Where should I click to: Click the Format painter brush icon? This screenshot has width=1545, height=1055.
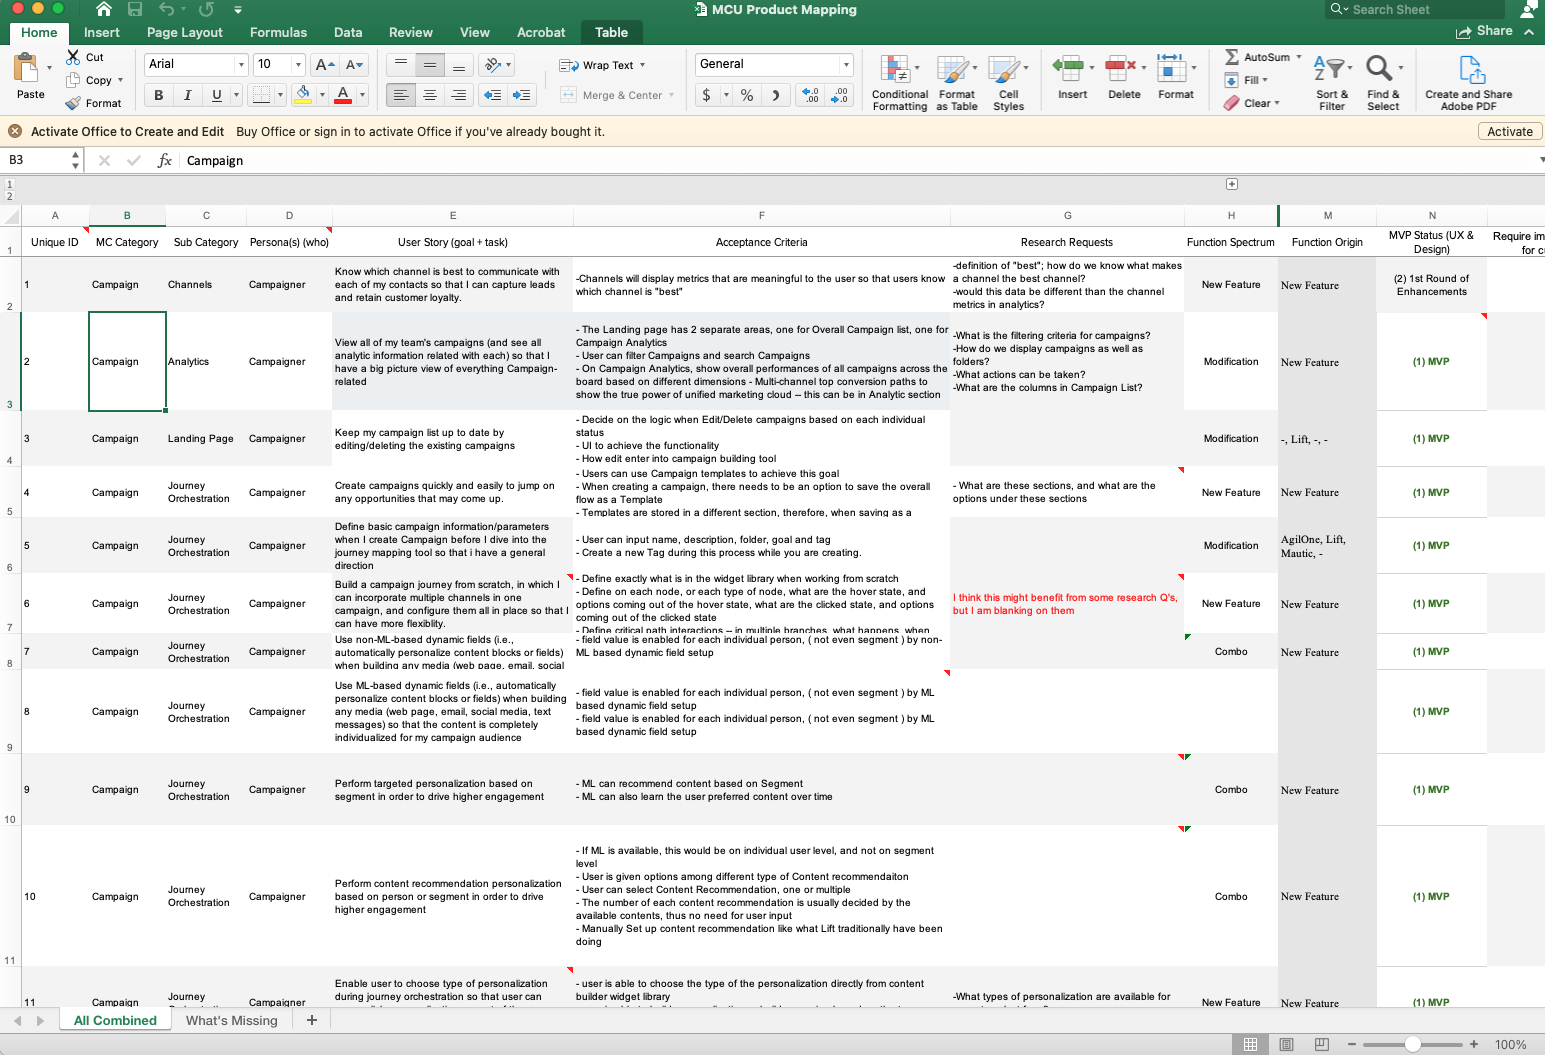[73, 103]
